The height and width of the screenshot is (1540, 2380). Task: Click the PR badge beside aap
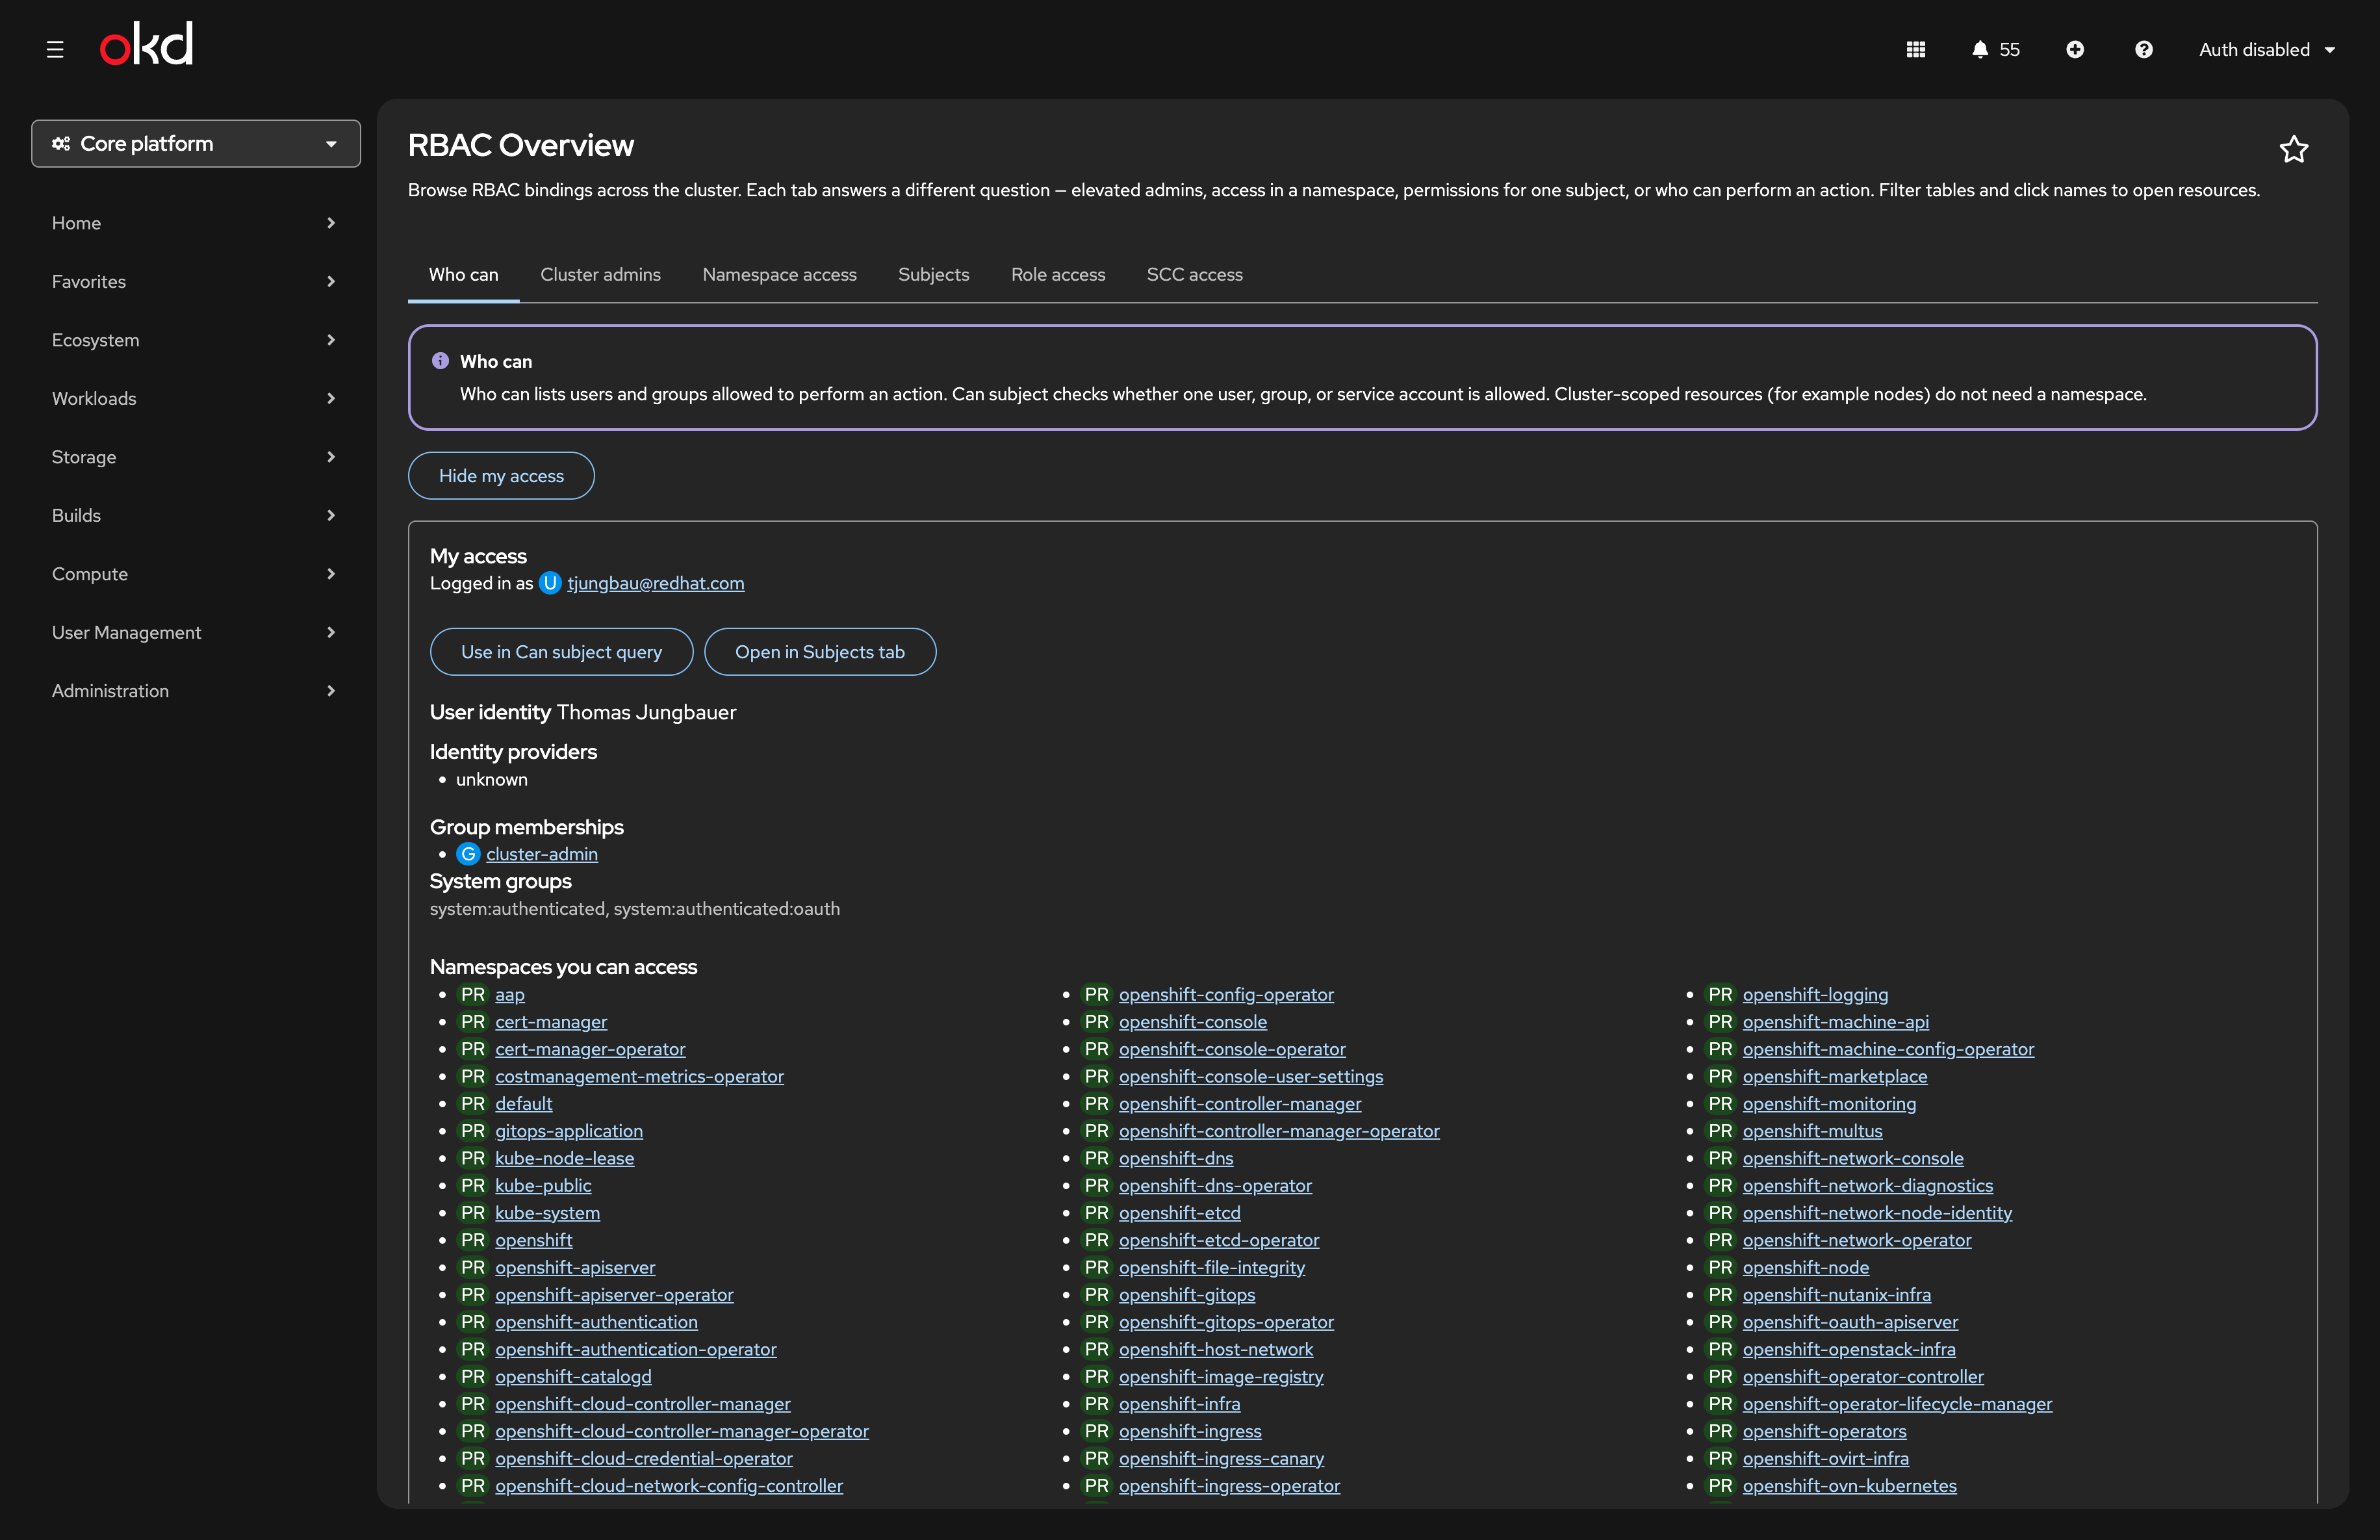472,995
